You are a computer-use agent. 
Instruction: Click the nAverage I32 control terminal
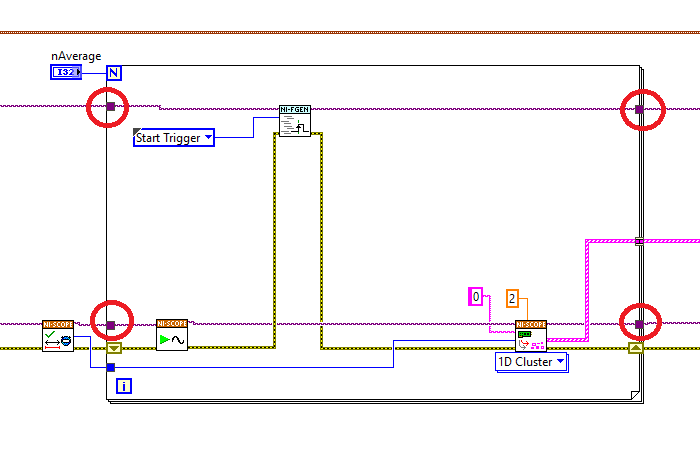pos(66,72)
